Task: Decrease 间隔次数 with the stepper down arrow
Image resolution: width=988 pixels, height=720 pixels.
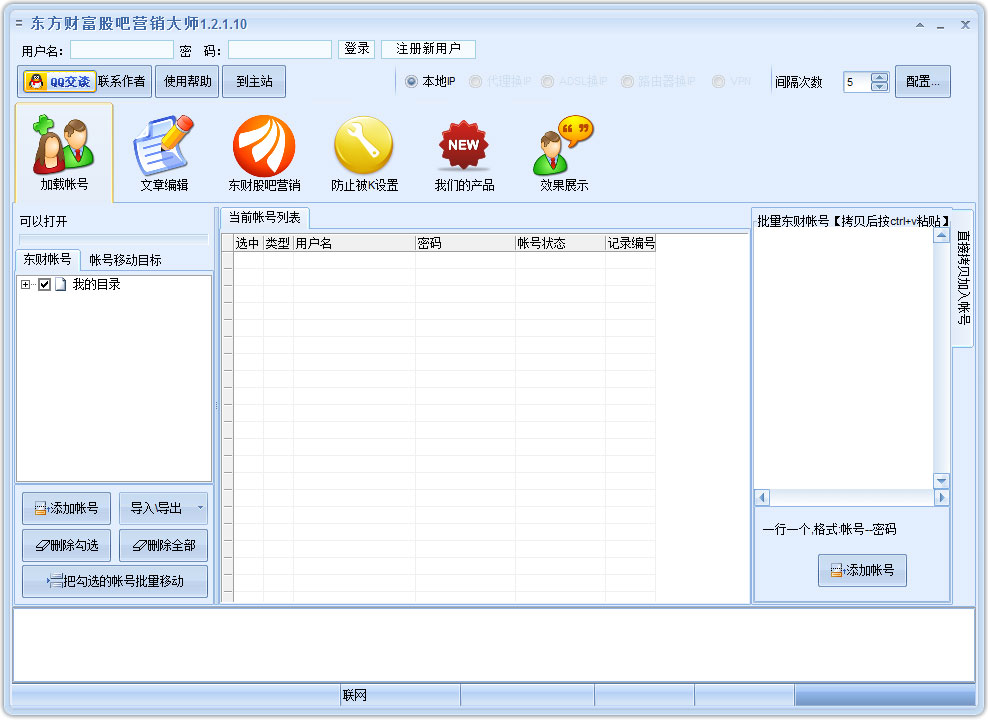Action: pyautogui.click(x=879, y=86)
